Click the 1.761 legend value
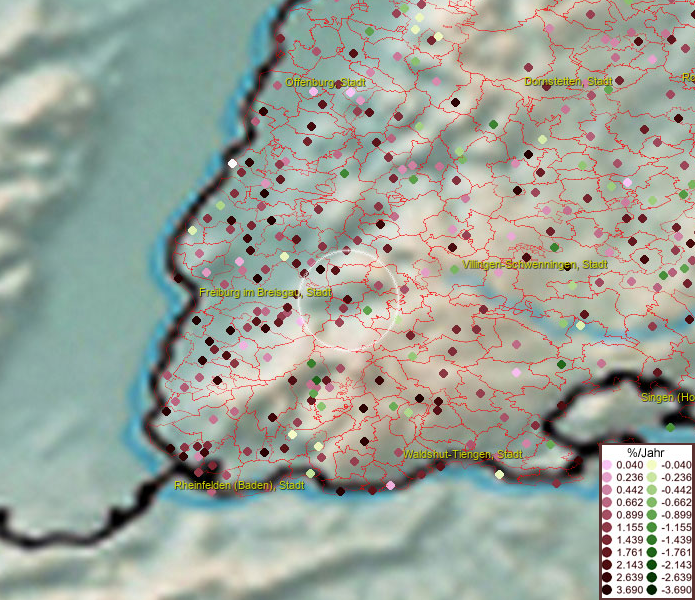695x600 pixels. click(x=629, y=553)
